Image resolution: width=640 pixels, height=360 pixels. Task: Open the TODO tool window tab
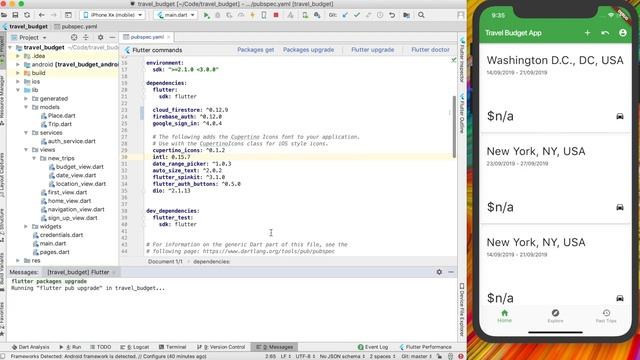[100, 347]
